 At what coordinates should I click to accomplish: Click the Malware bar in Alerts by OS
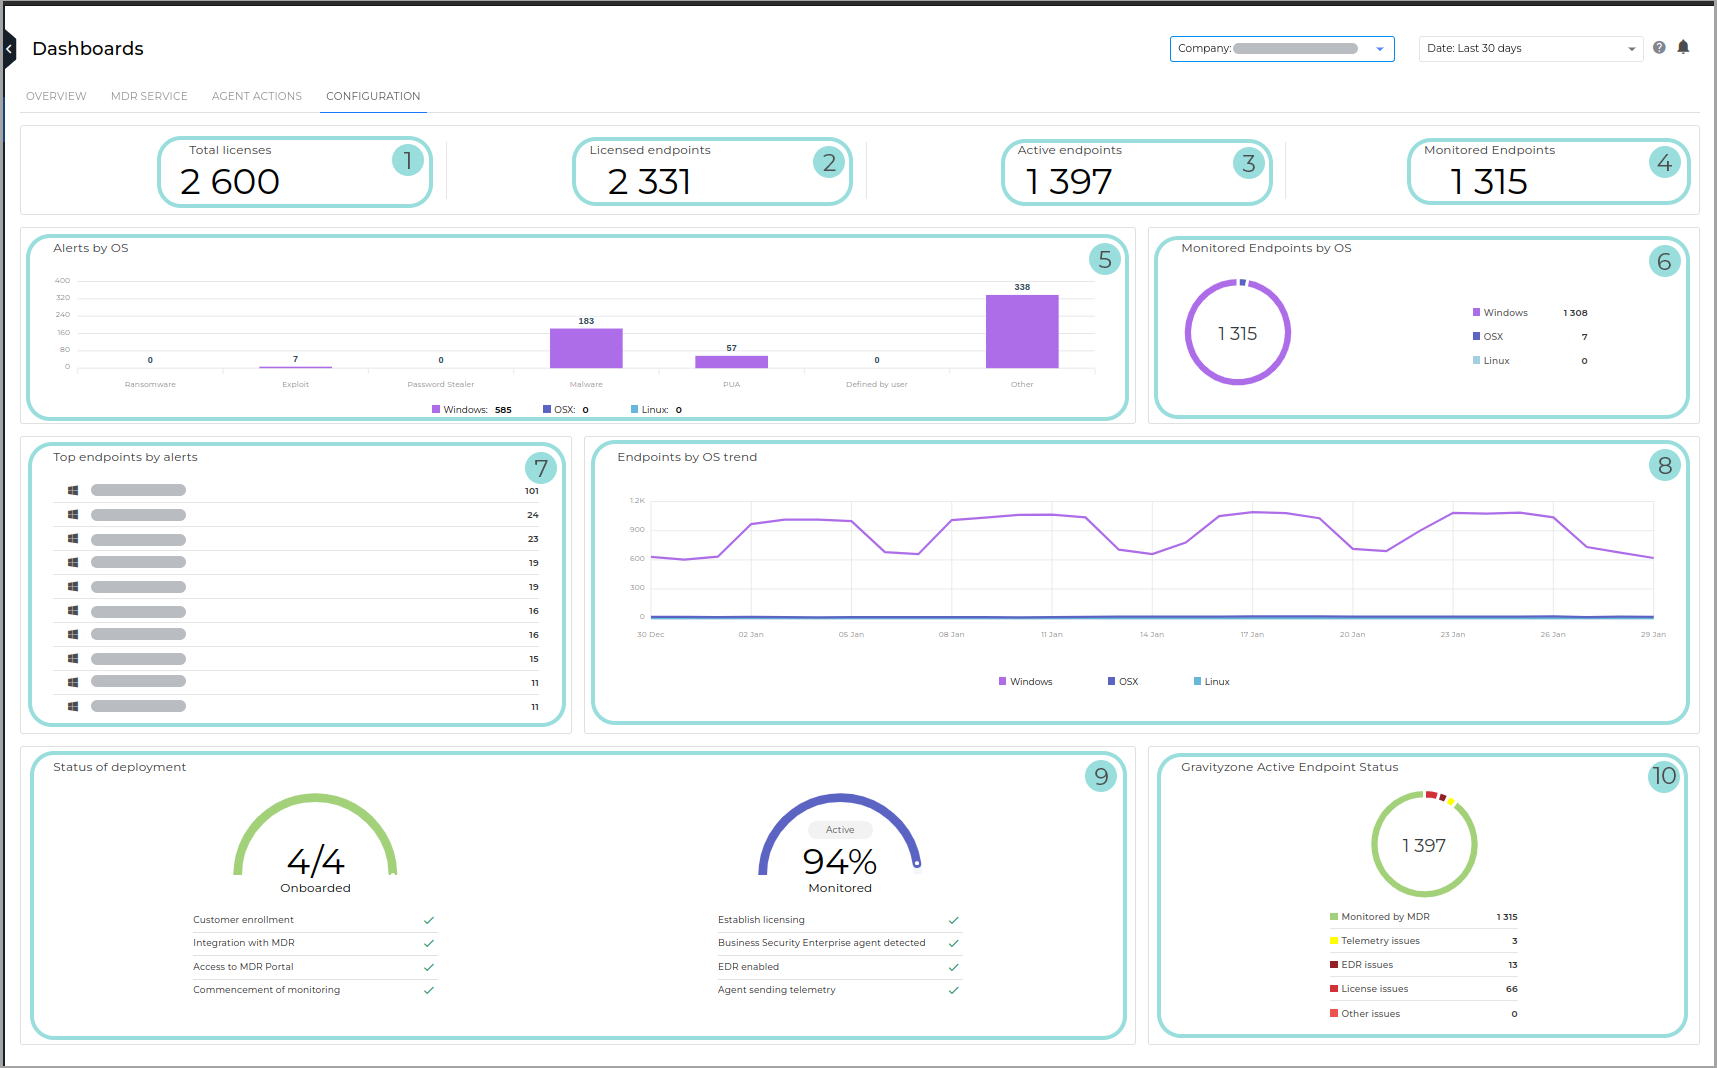[x=586, y=347]
